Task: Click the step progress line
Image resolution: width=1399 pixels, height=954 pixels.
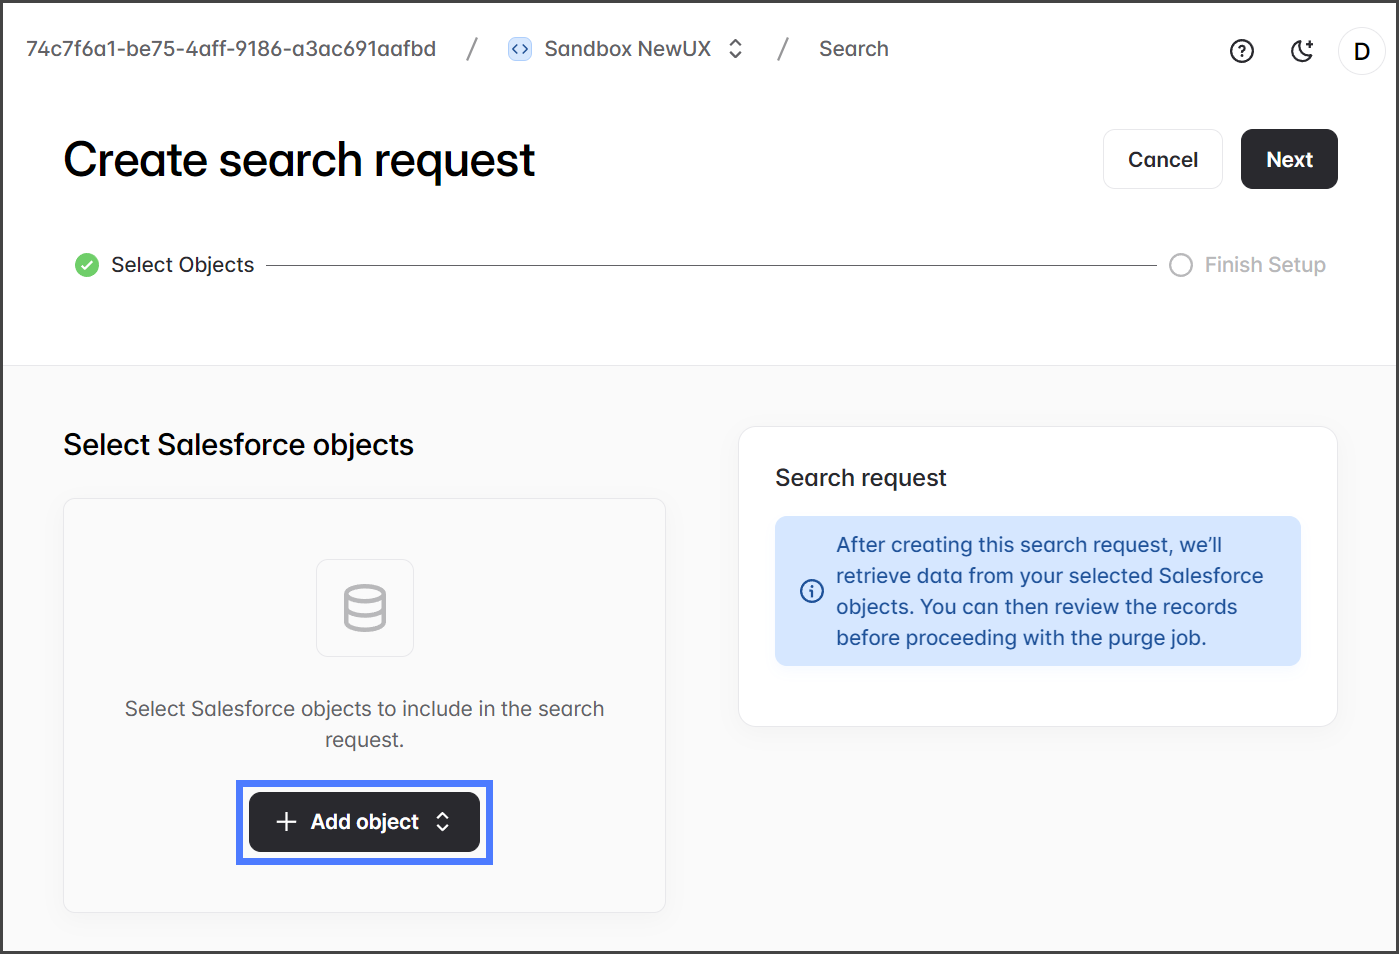Action: point(710,265)
